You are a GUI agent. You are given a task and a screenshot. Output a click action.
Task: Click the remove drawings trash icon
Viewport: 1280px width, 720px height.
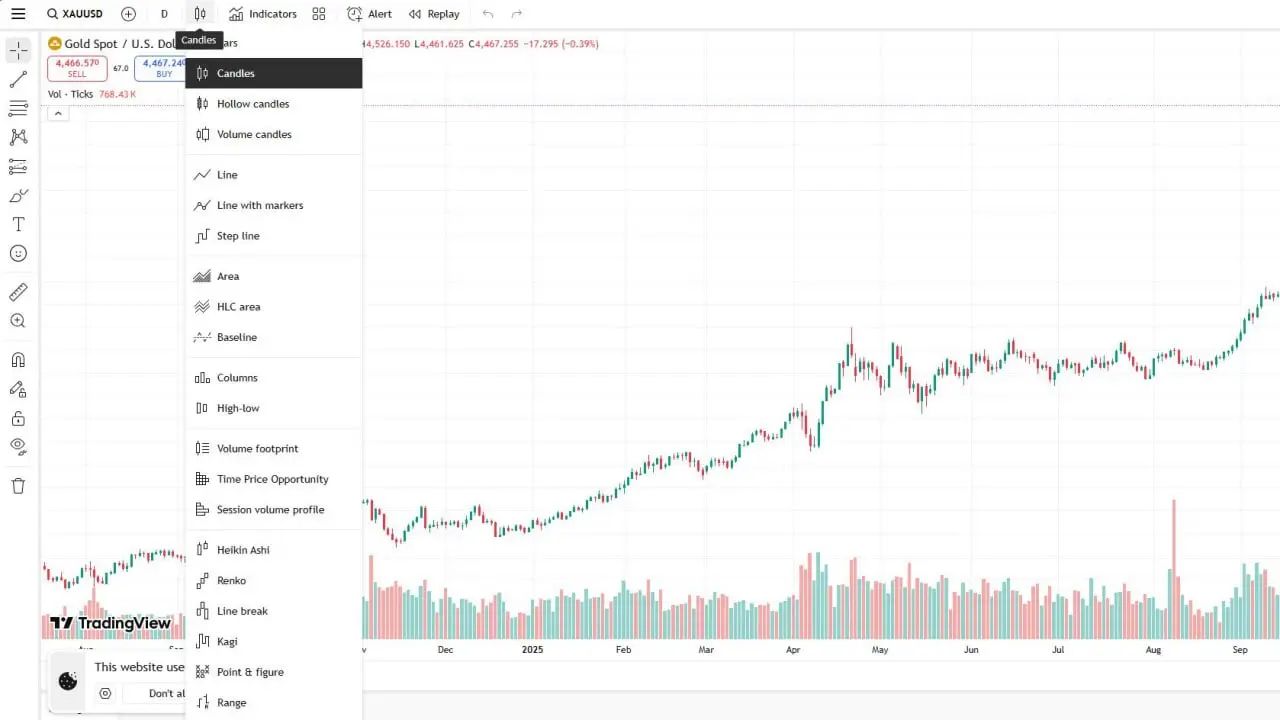[18, 486]
